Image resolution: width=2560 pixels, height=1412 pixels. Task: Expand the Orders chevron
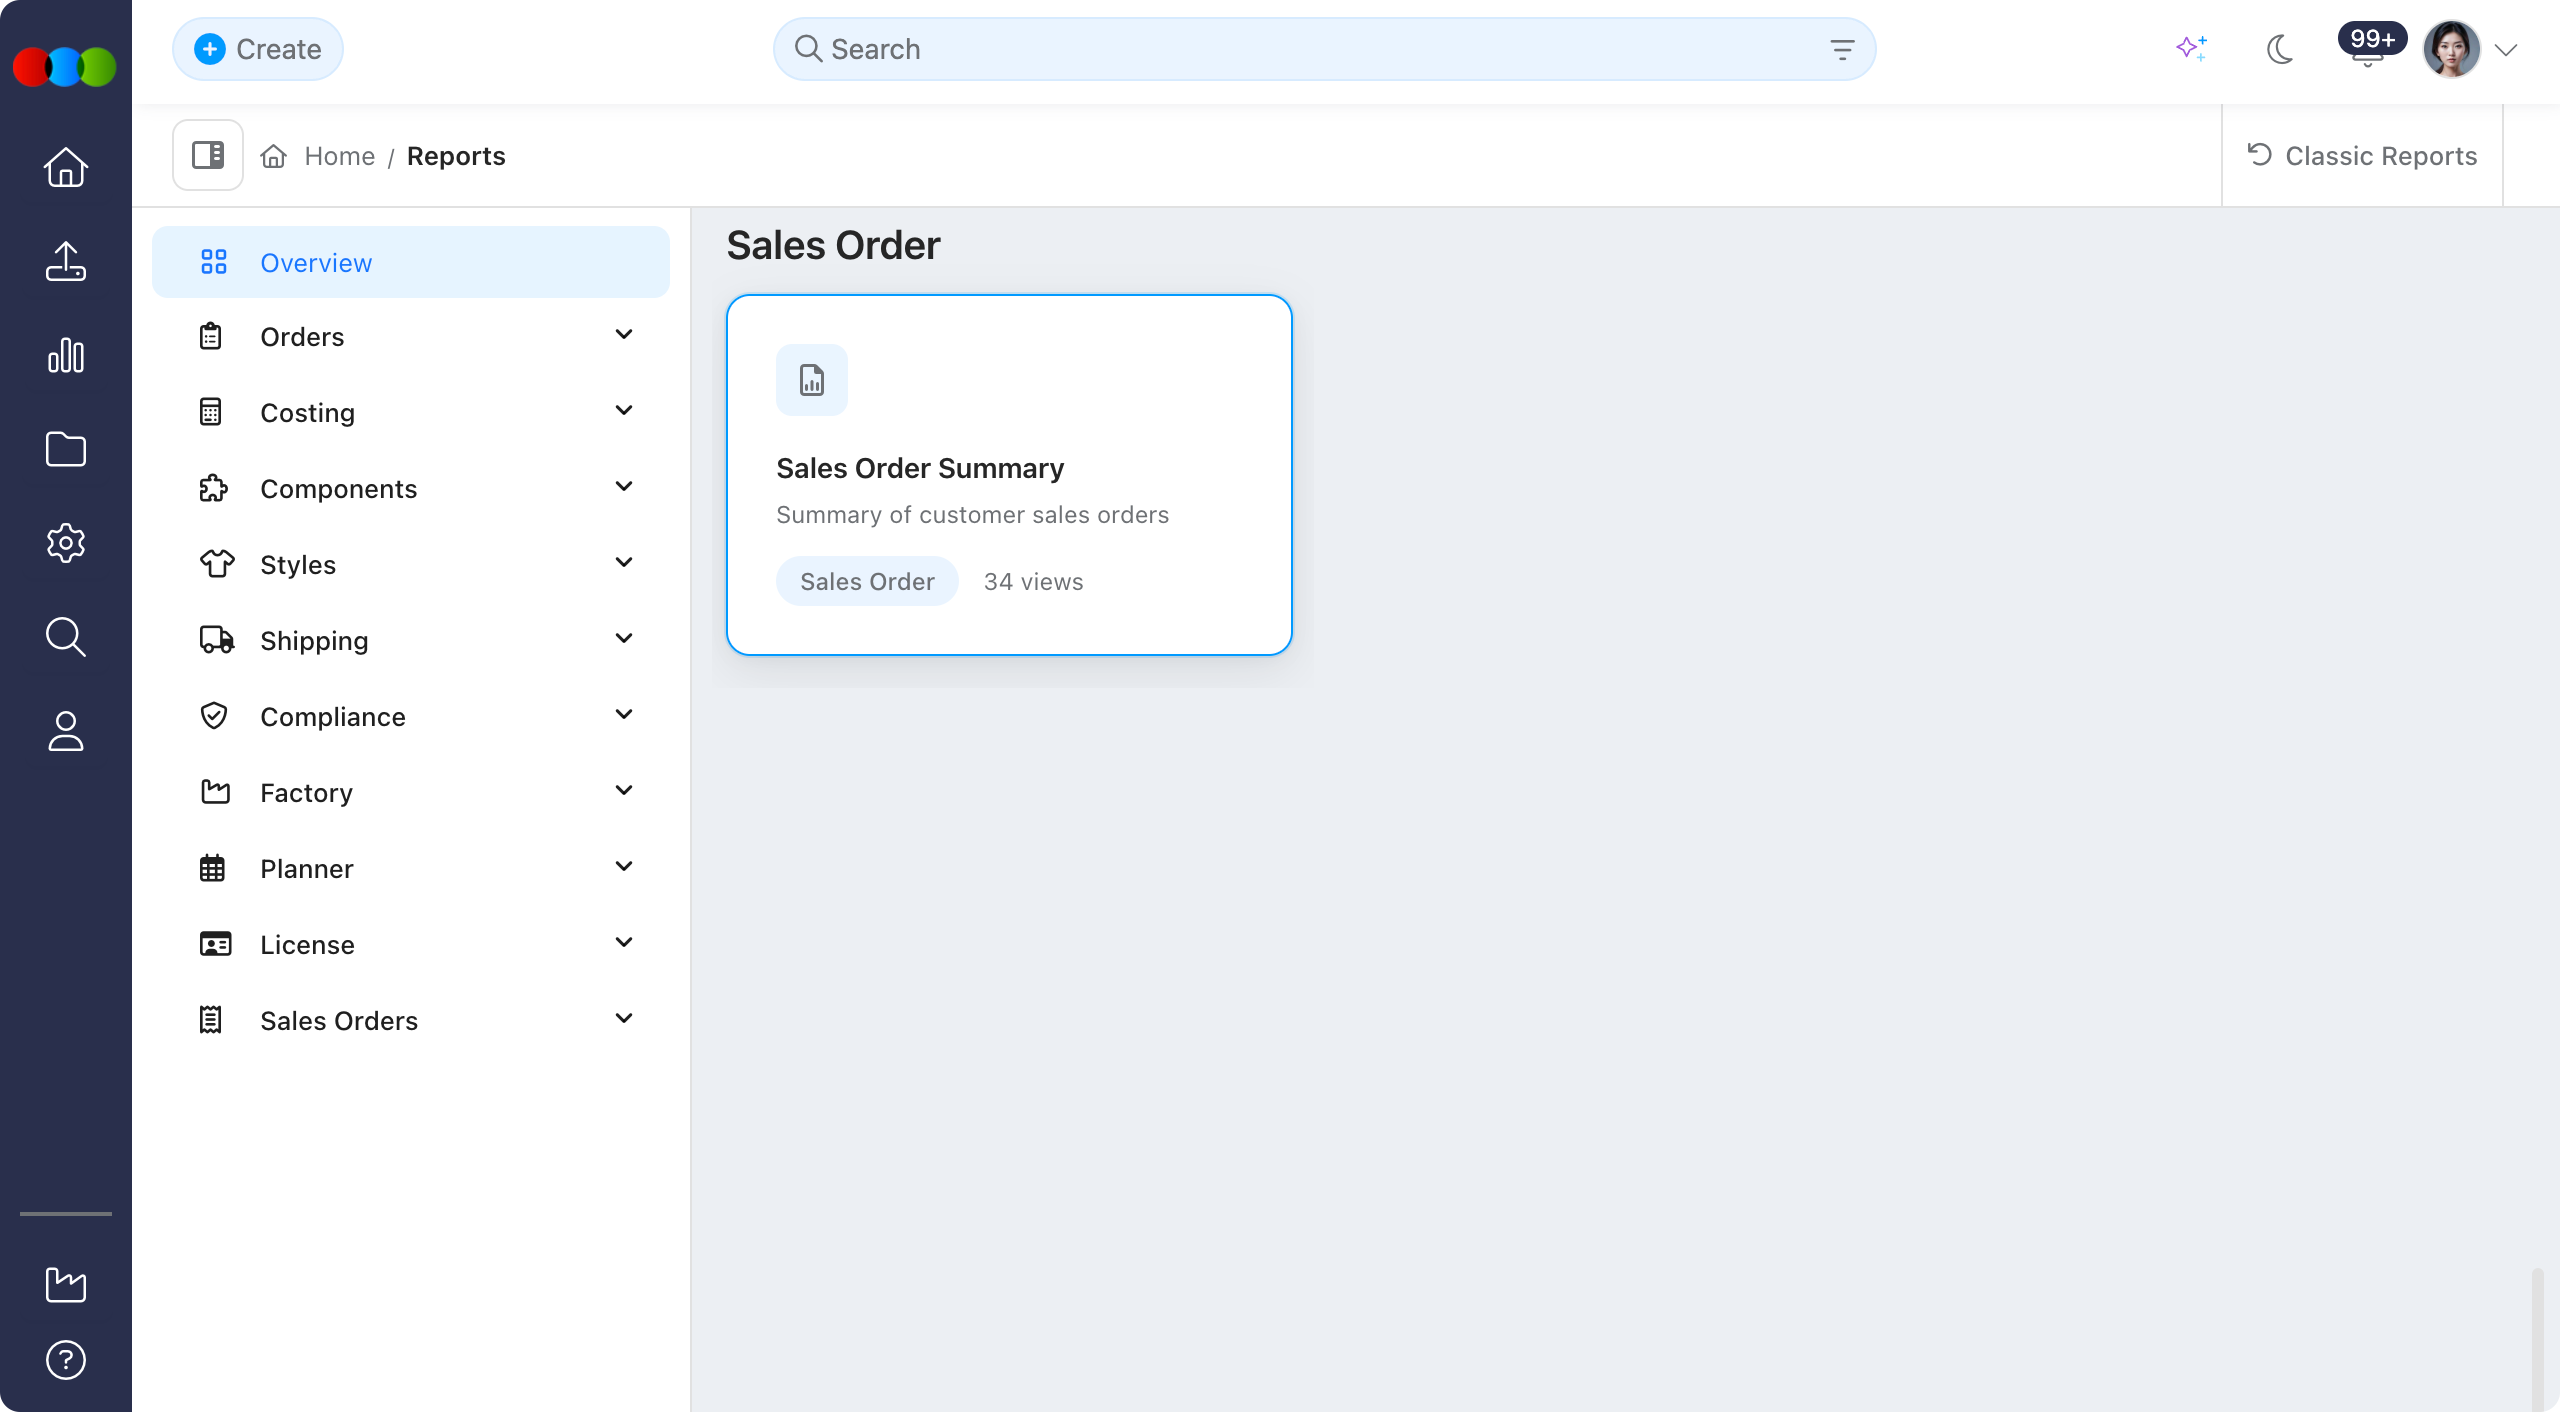tap(624, 335)
